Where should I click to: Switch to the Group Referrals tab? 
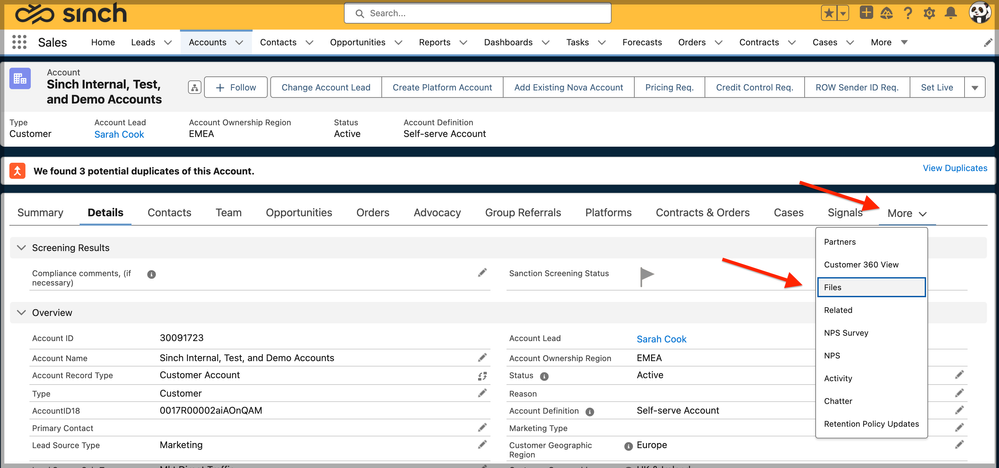pyautogui.click(x=523, y=213)
